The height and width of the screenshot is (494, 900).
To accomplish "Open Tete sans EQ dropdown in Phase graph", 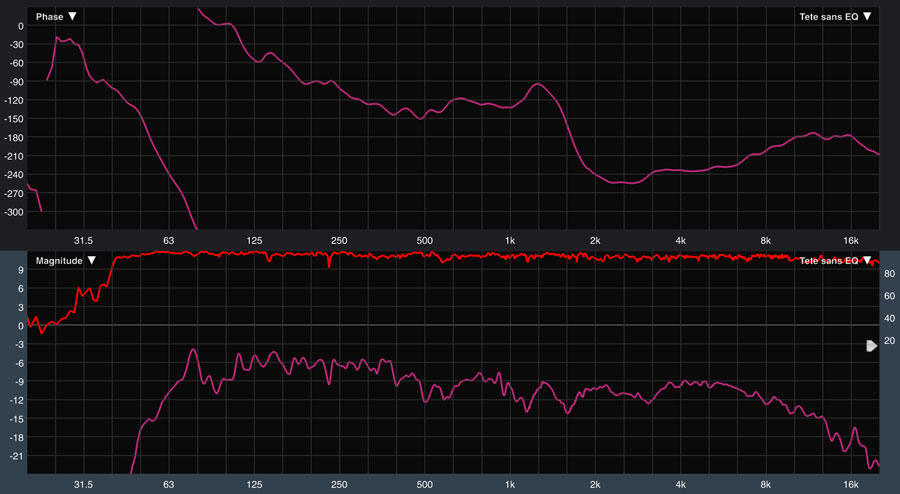I will 835,17.
